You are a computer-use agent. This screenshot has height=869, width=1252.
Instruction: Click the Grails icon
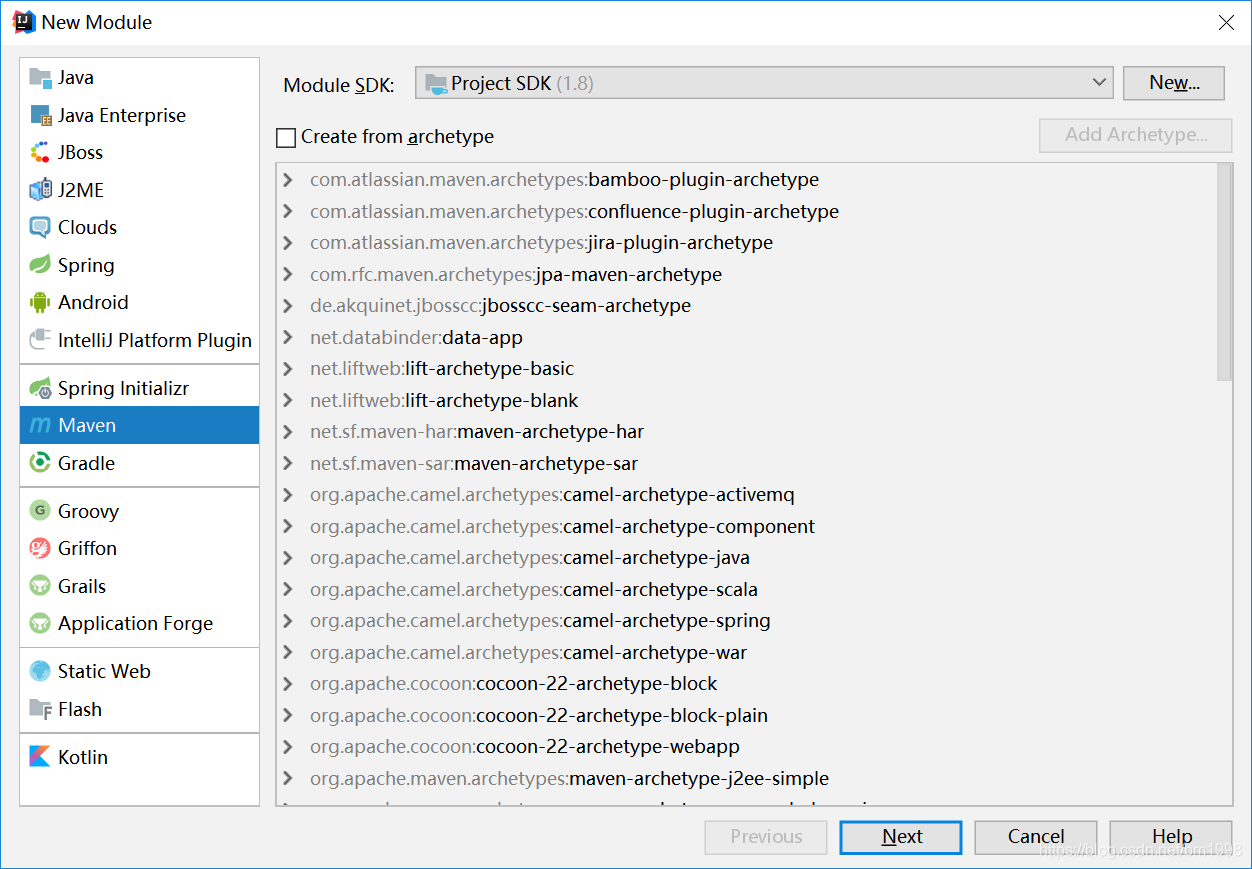(40, 586)
